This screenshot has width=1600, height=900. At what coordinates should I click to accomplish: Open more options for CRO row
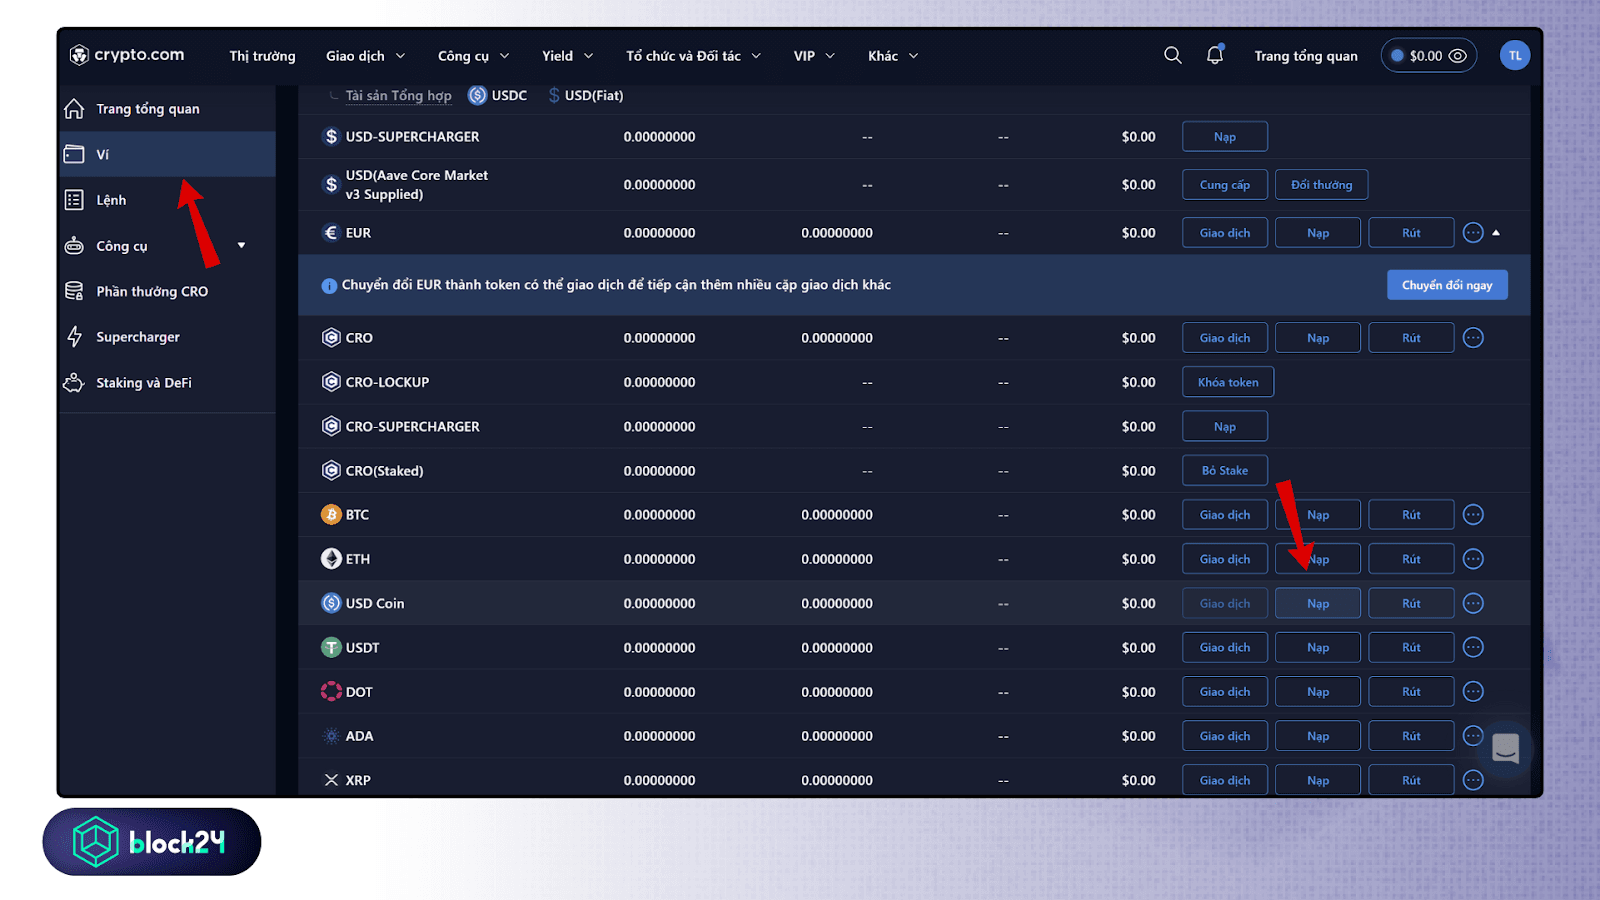point(1473,338)
